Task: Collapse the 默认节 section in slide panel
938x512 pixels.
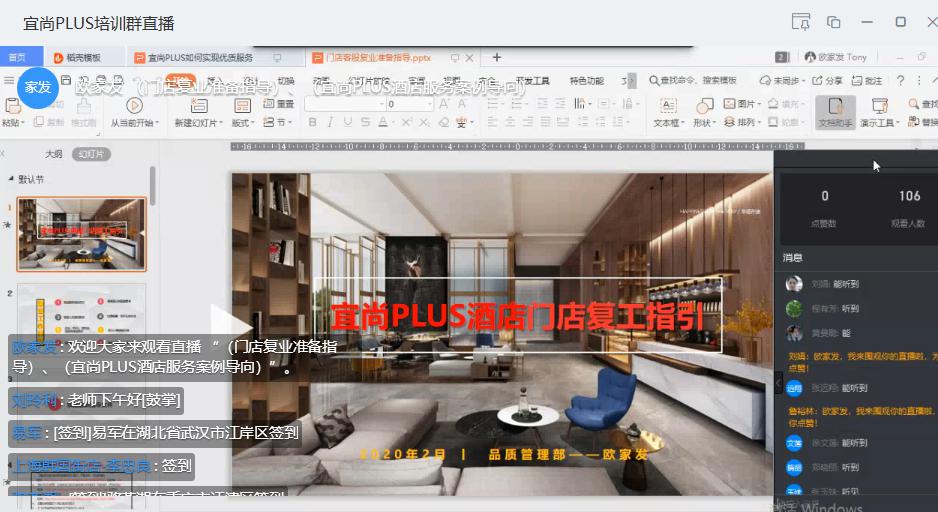Action: [x=11, y=179]
